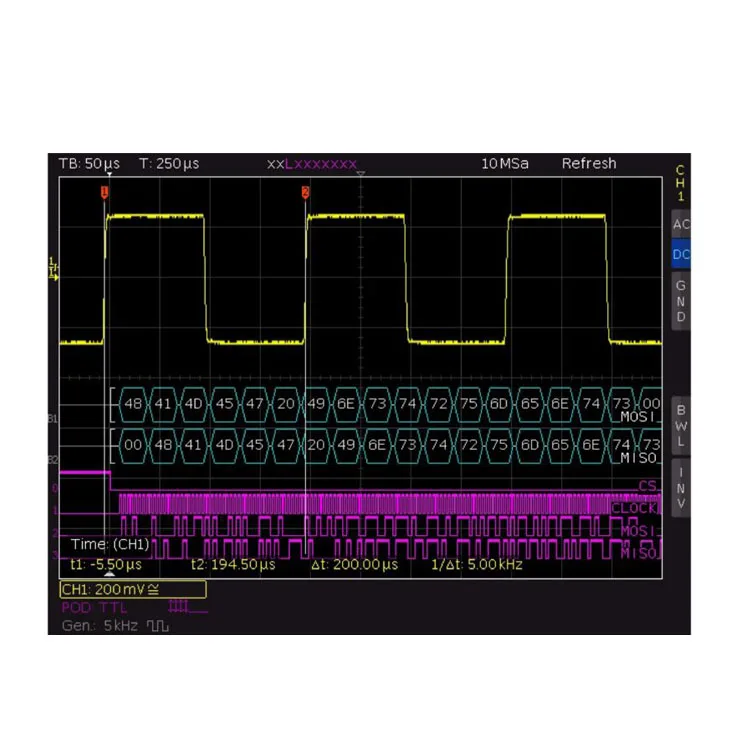Click the 1/Δt: 5.00kHz readout
The height and width of the screenshot is (750, 750).
476,565
